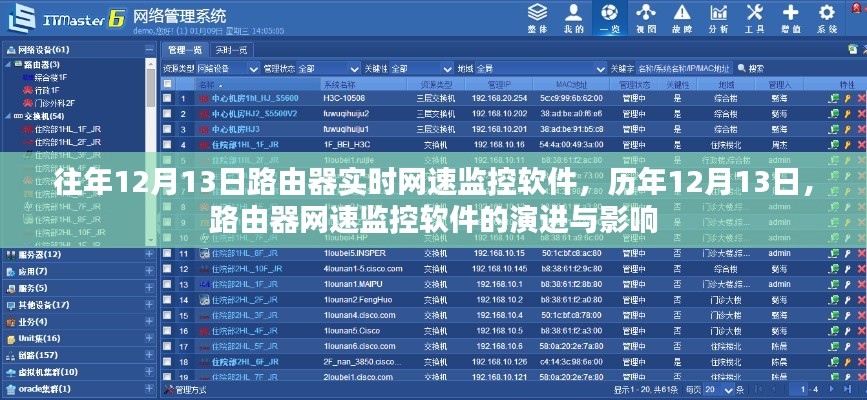Open device link 中心机房1HL_HJ__S5600
Image resolution: width=867 pixels, height=400 pixels.
pyautogui.click(x=253, y=100)
